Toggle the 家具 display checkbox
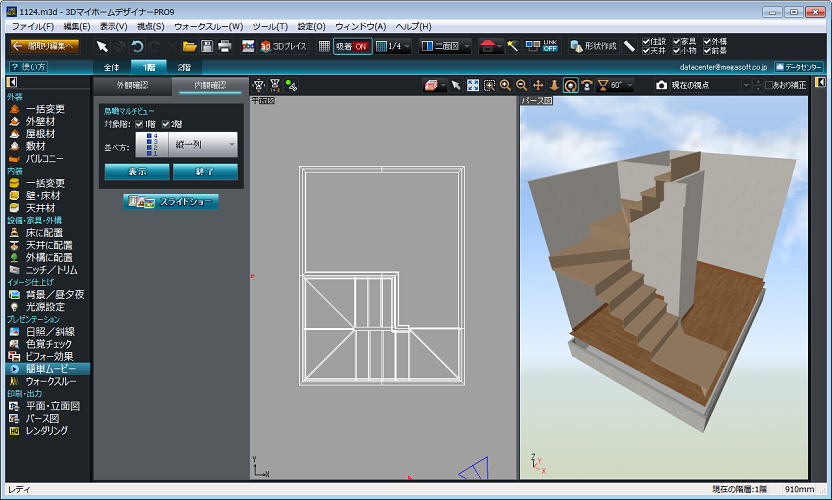Screen dimensions: 832x500 point(678,41)
